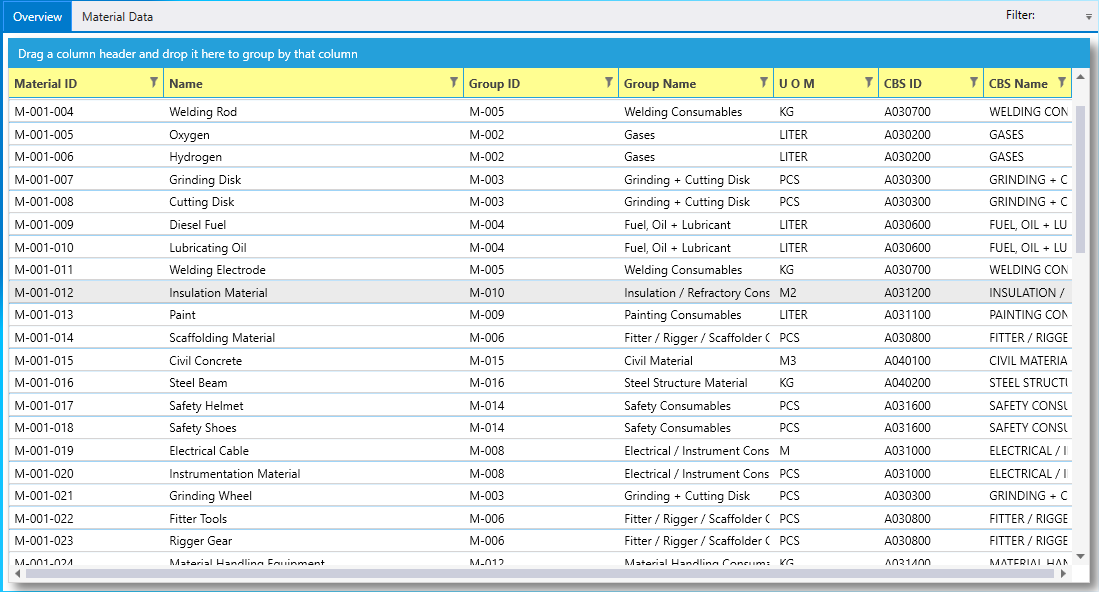
Task: Click the vertical scrollbar down arrow
Action: click(x=1080, y=557)
